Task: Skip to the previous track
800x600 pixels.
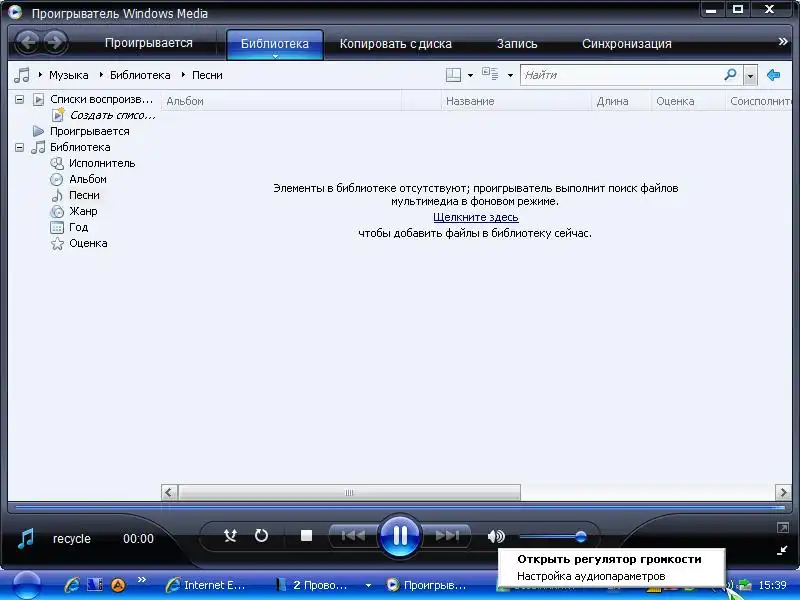Action: coord(353,536)
